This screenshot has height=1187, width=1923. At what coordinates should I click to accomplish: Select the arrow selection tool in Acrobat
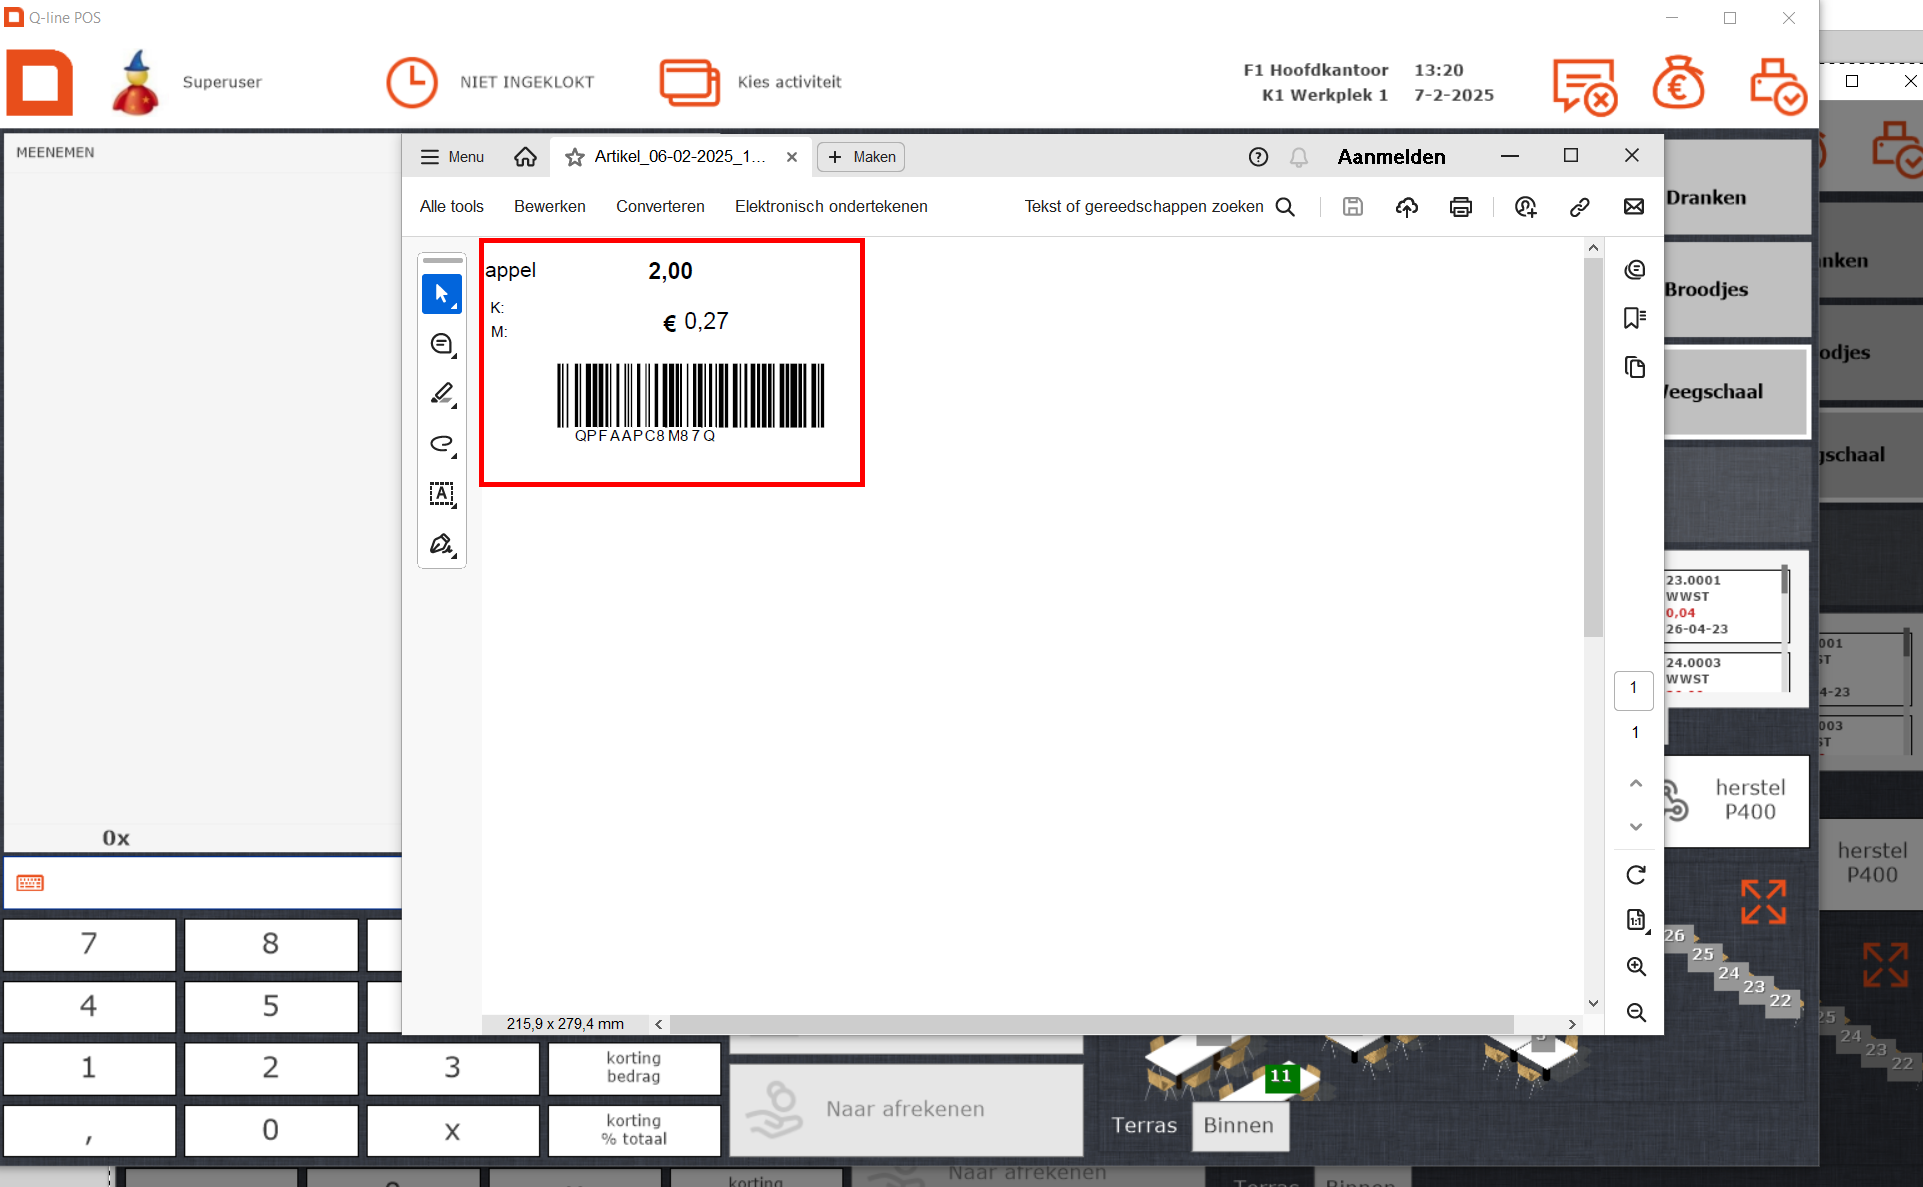click(x=441, y=294)
